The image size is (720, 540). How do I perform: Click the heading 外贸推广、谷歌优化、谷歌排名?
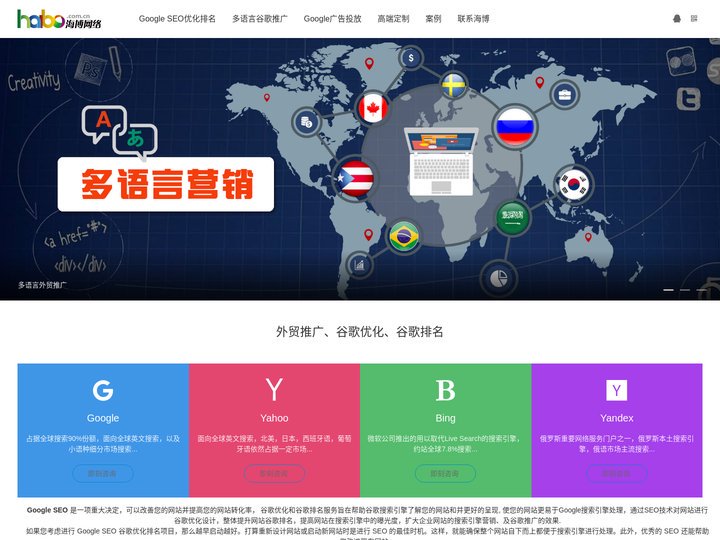pyautogui.click(x=360, y=332)
